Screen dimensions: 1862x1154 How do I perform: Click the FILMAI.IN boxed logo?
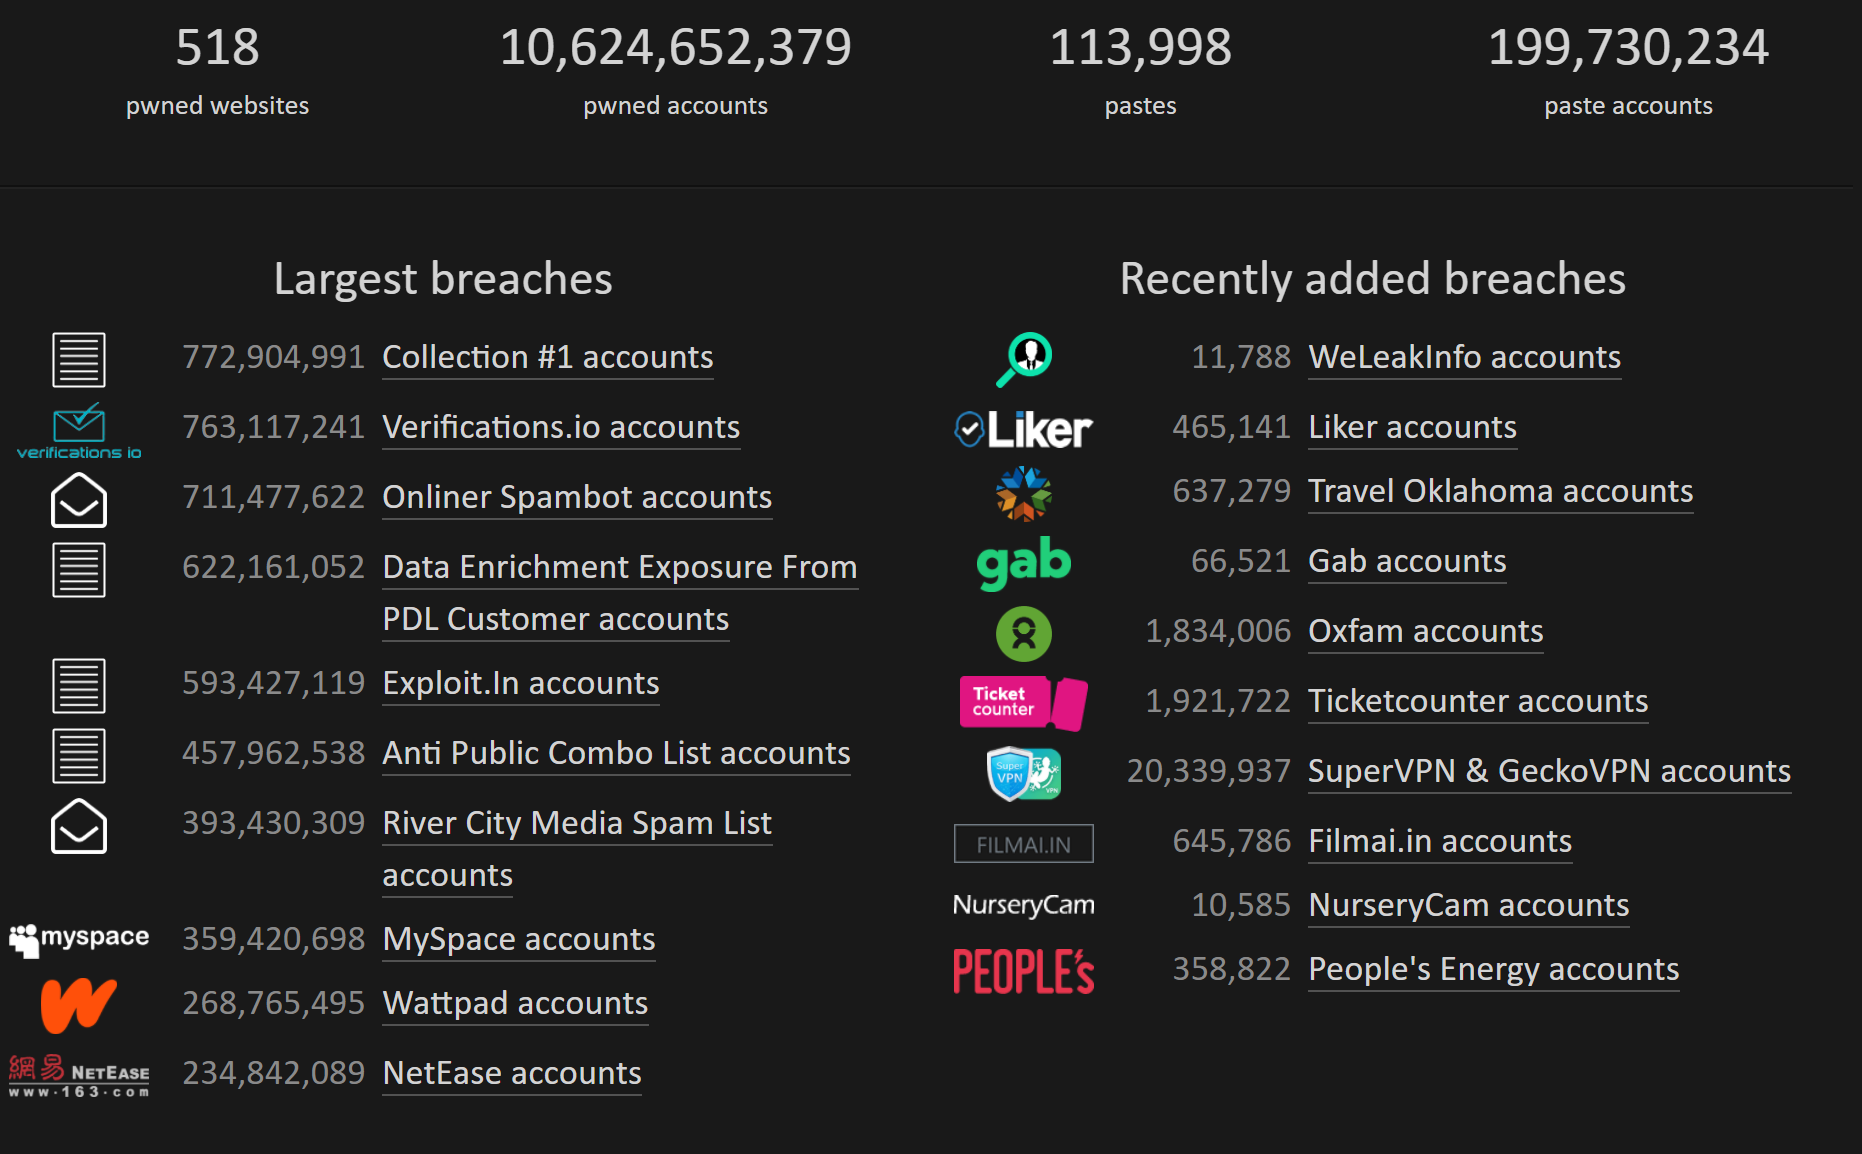click(1024, 843)
